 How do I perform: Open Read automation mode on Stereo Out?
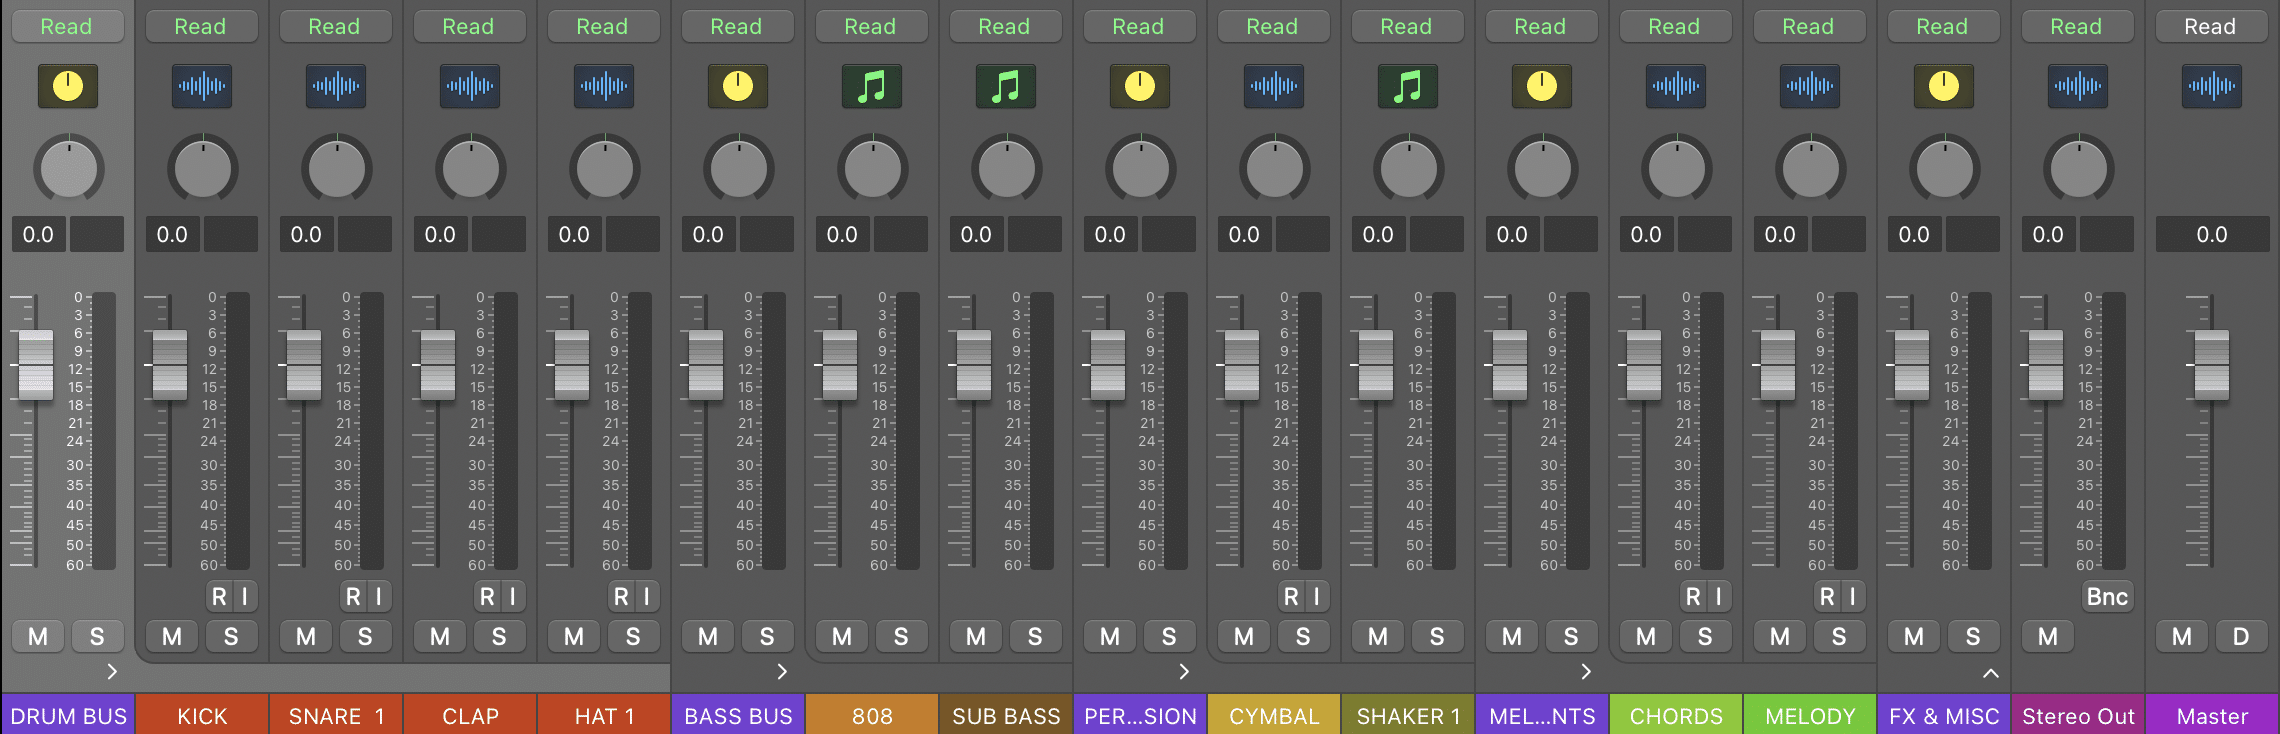[2076, 27]
